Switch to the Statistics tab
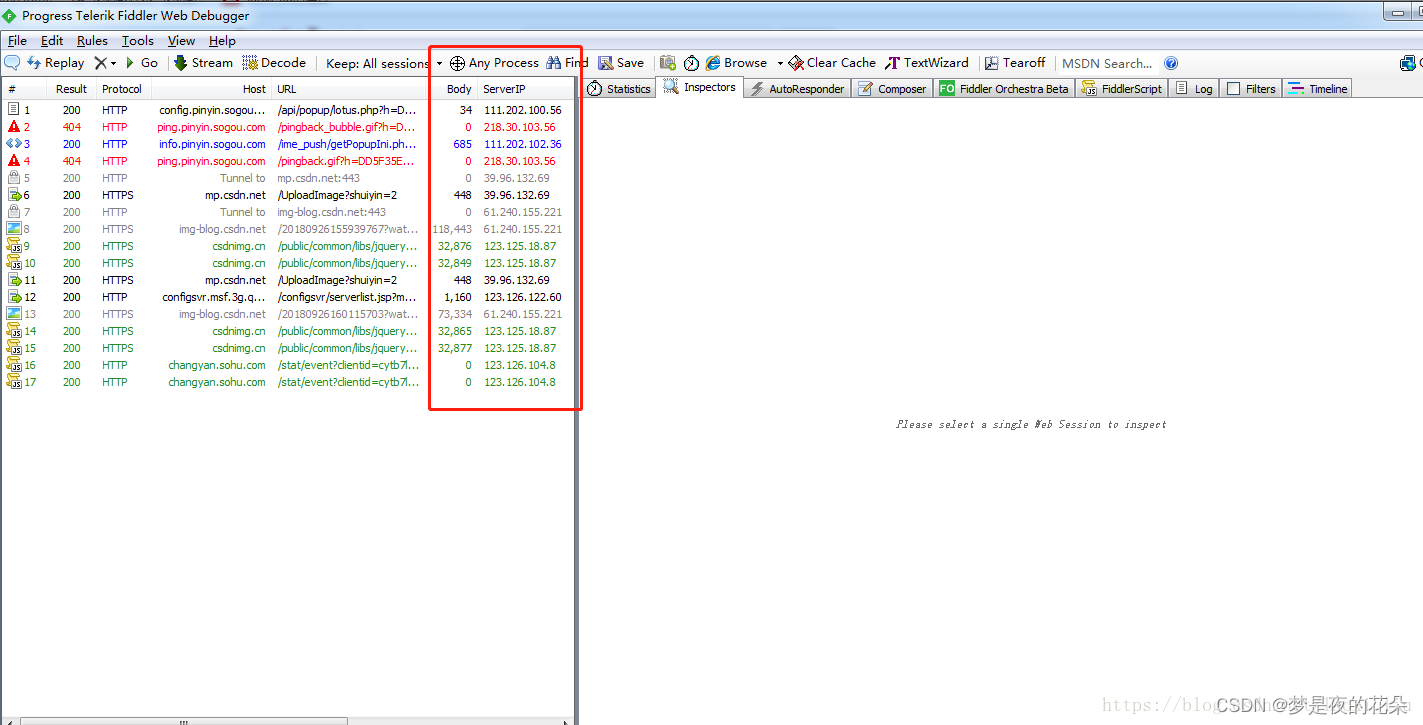This screenshot has height=725, width=1423. tap(619, 89)
